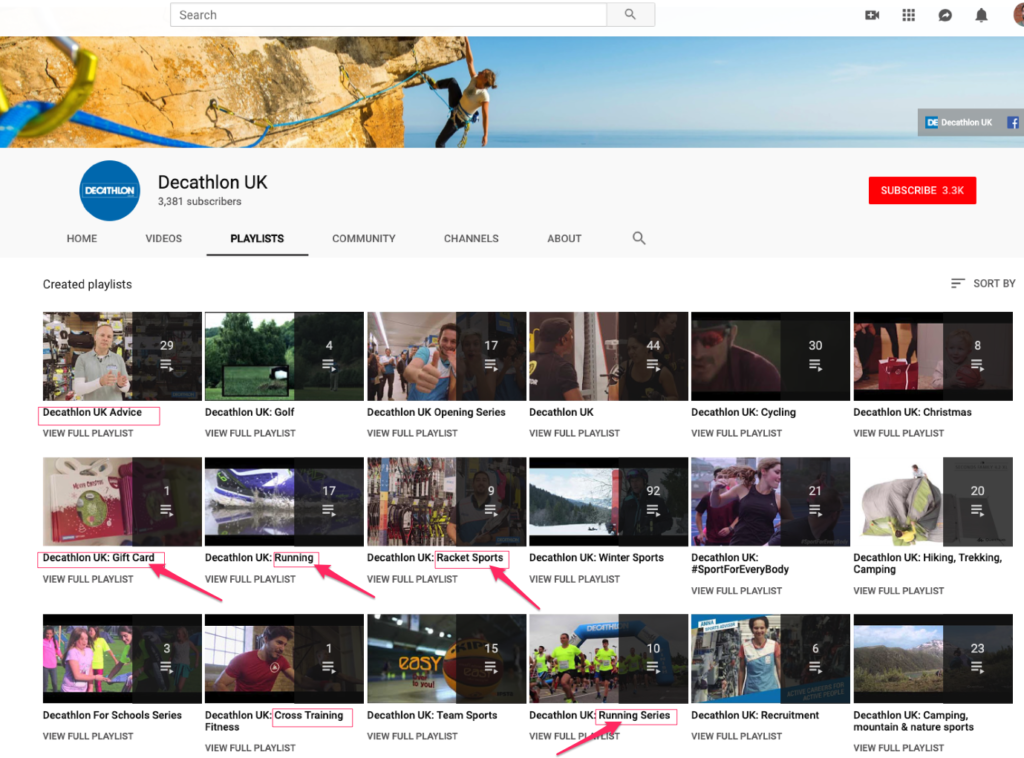This screenshot has width=1024, height=758.
Task: Click playlist icon on Opening Series thumbnail
Action: coord(491,364)
